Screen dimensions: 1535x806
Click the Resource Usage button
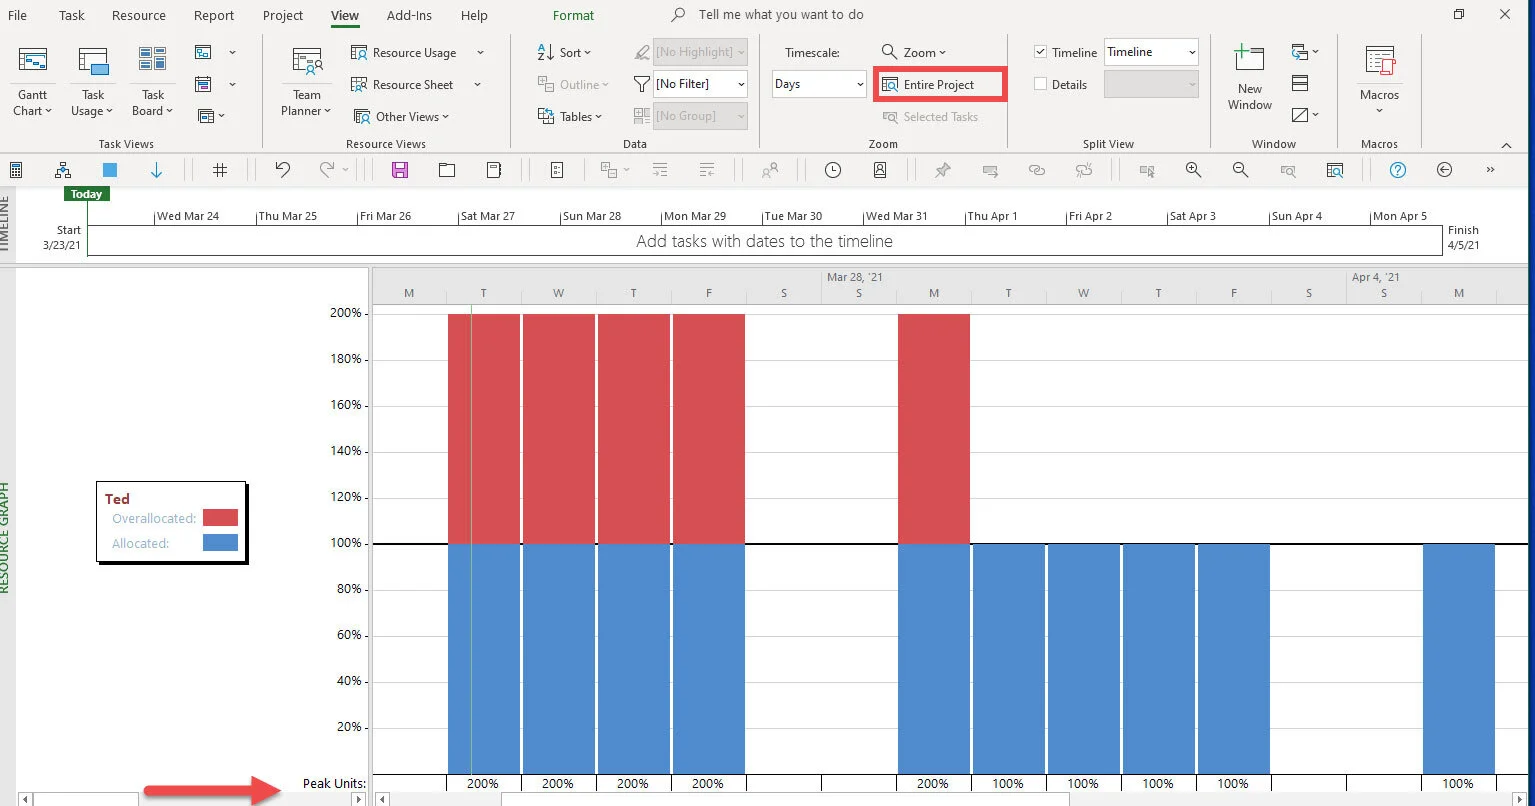[404, 53]
